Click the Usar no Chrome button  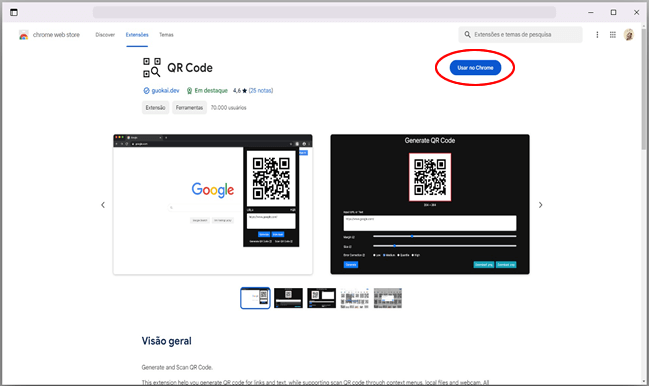point(475,67)
